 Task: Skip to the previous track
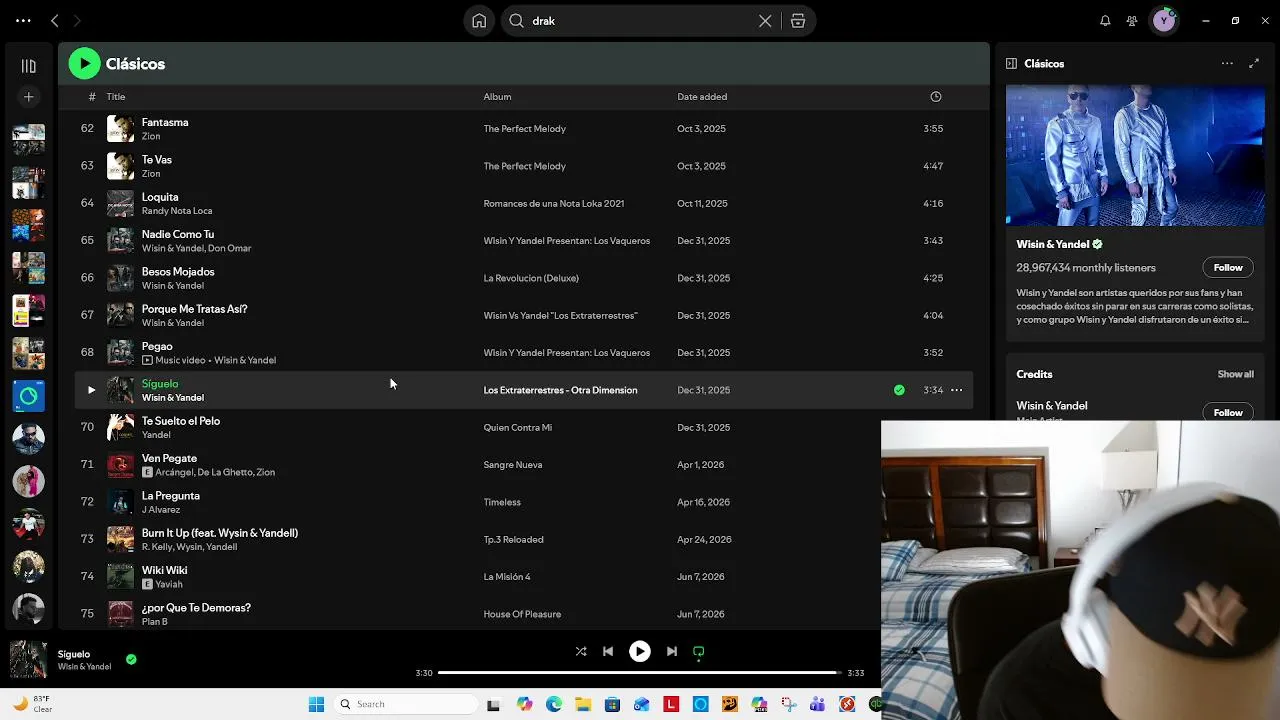click(608, 651)
